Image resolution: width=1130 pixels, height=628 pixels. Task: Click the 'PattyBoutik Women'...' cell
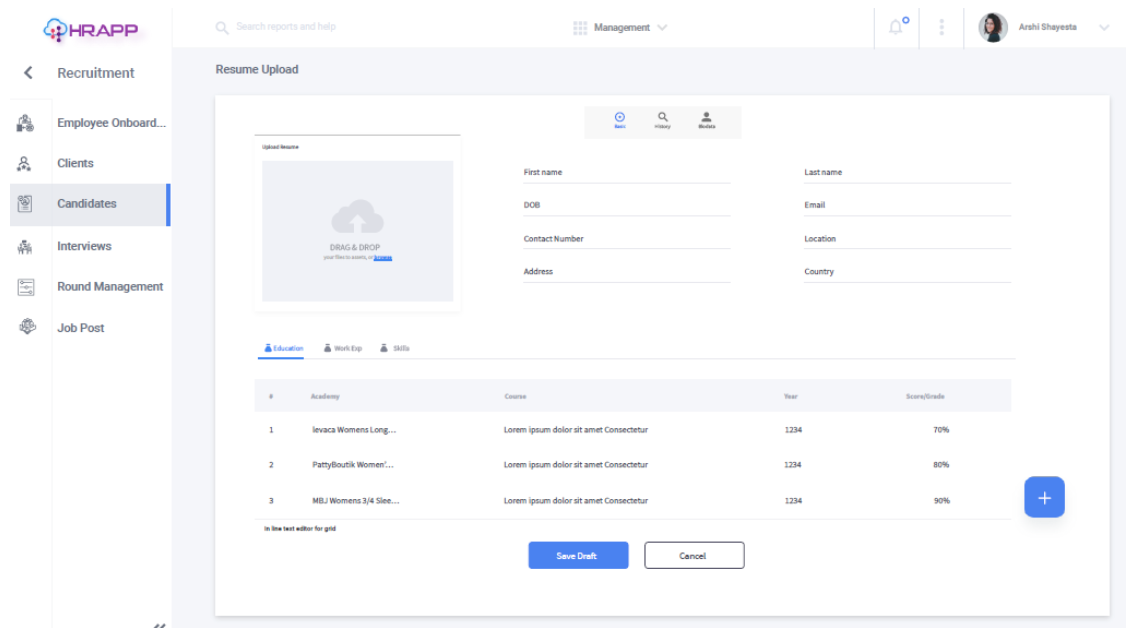[352, 465]
